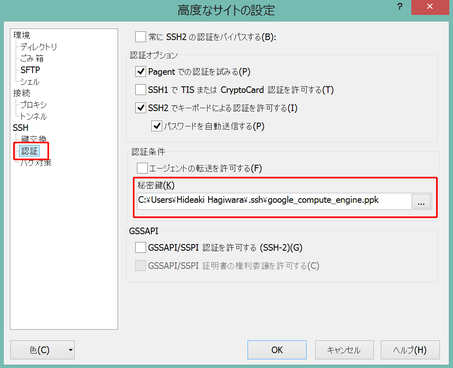Close the 高度なサイトの設定 dialog
Screen dimensions: 453x368
(430, 7)
